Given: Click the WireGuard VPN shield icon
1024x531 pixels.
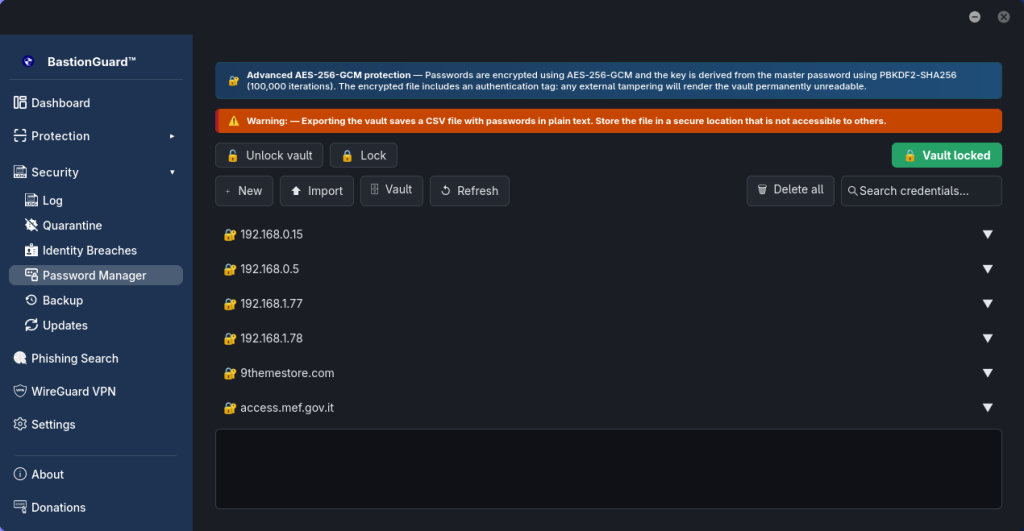Looking at the screenshot, I should (x=20, y=391).
